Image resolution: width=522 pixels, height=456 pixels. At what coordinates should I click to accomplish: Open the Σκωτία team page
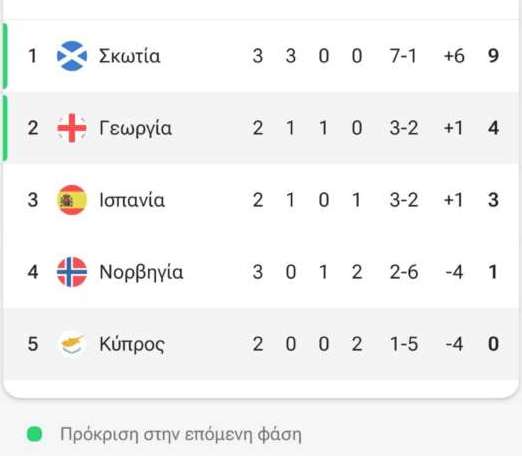(x=129, y=56)
